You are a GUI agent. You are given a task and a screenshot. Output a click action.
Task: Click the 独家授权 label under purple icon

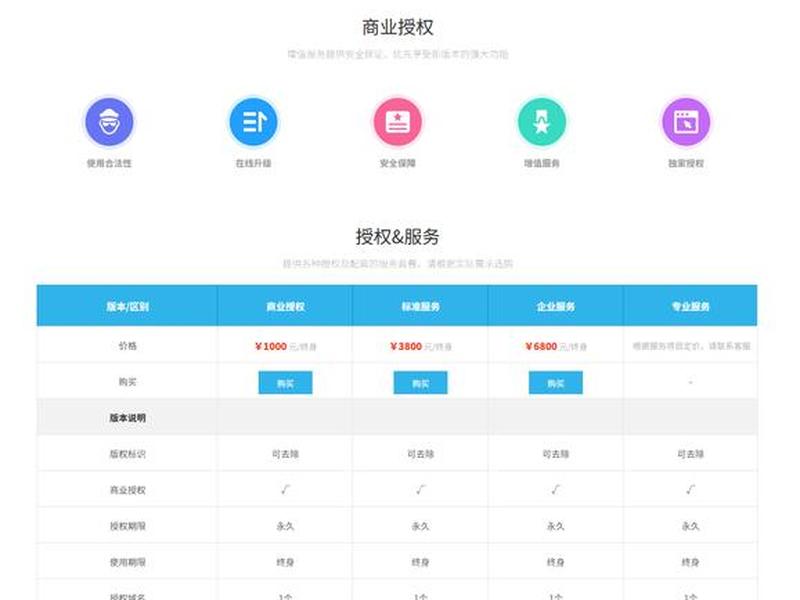[x=686, y=163]
